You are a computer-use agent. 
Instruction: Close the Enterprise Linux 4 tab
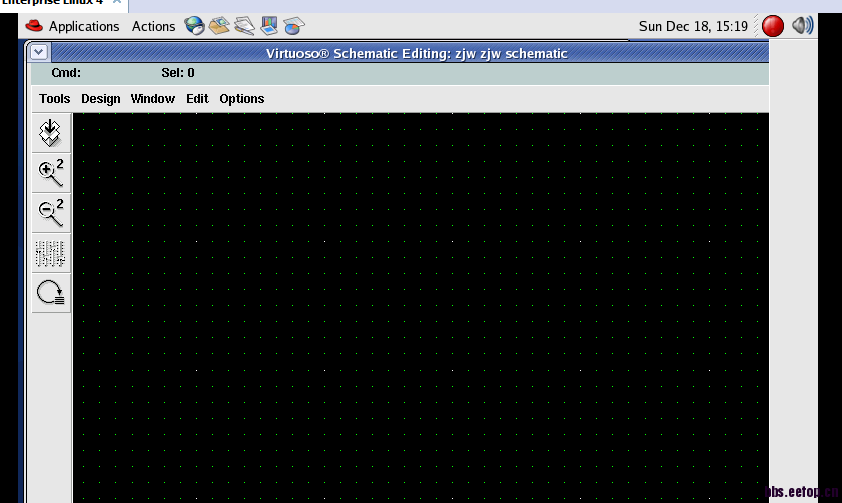117,2
